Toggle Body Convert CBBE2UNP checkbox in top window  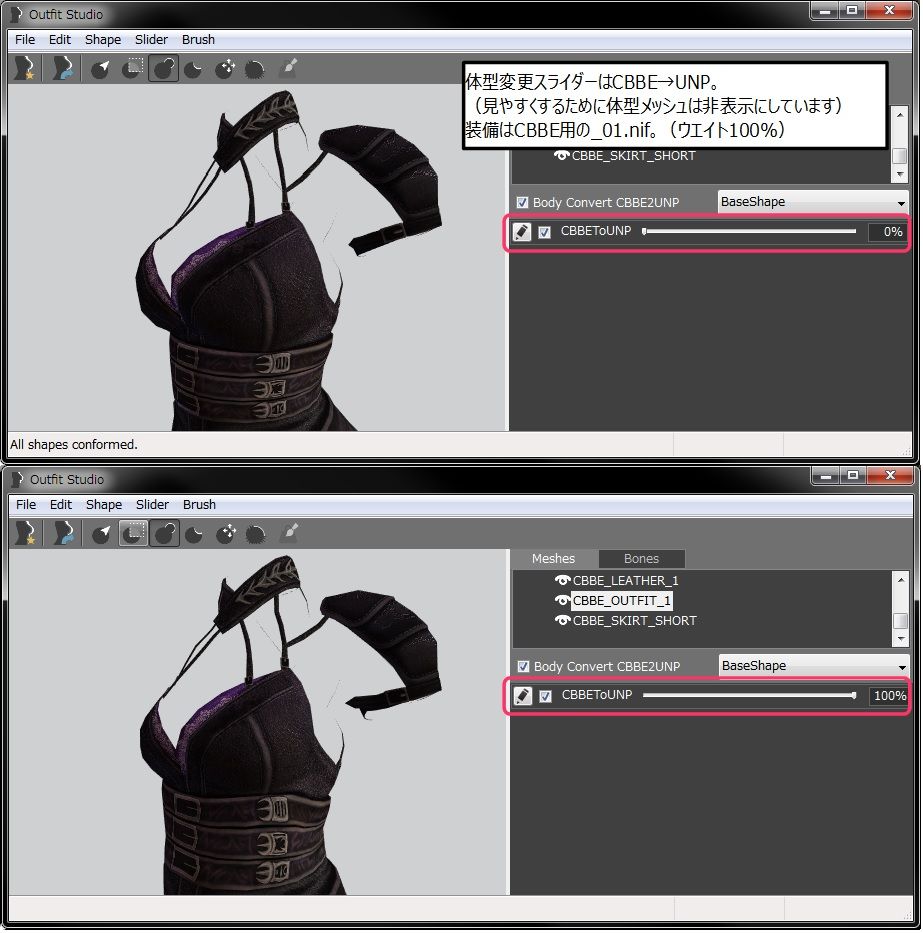point(522,203)
